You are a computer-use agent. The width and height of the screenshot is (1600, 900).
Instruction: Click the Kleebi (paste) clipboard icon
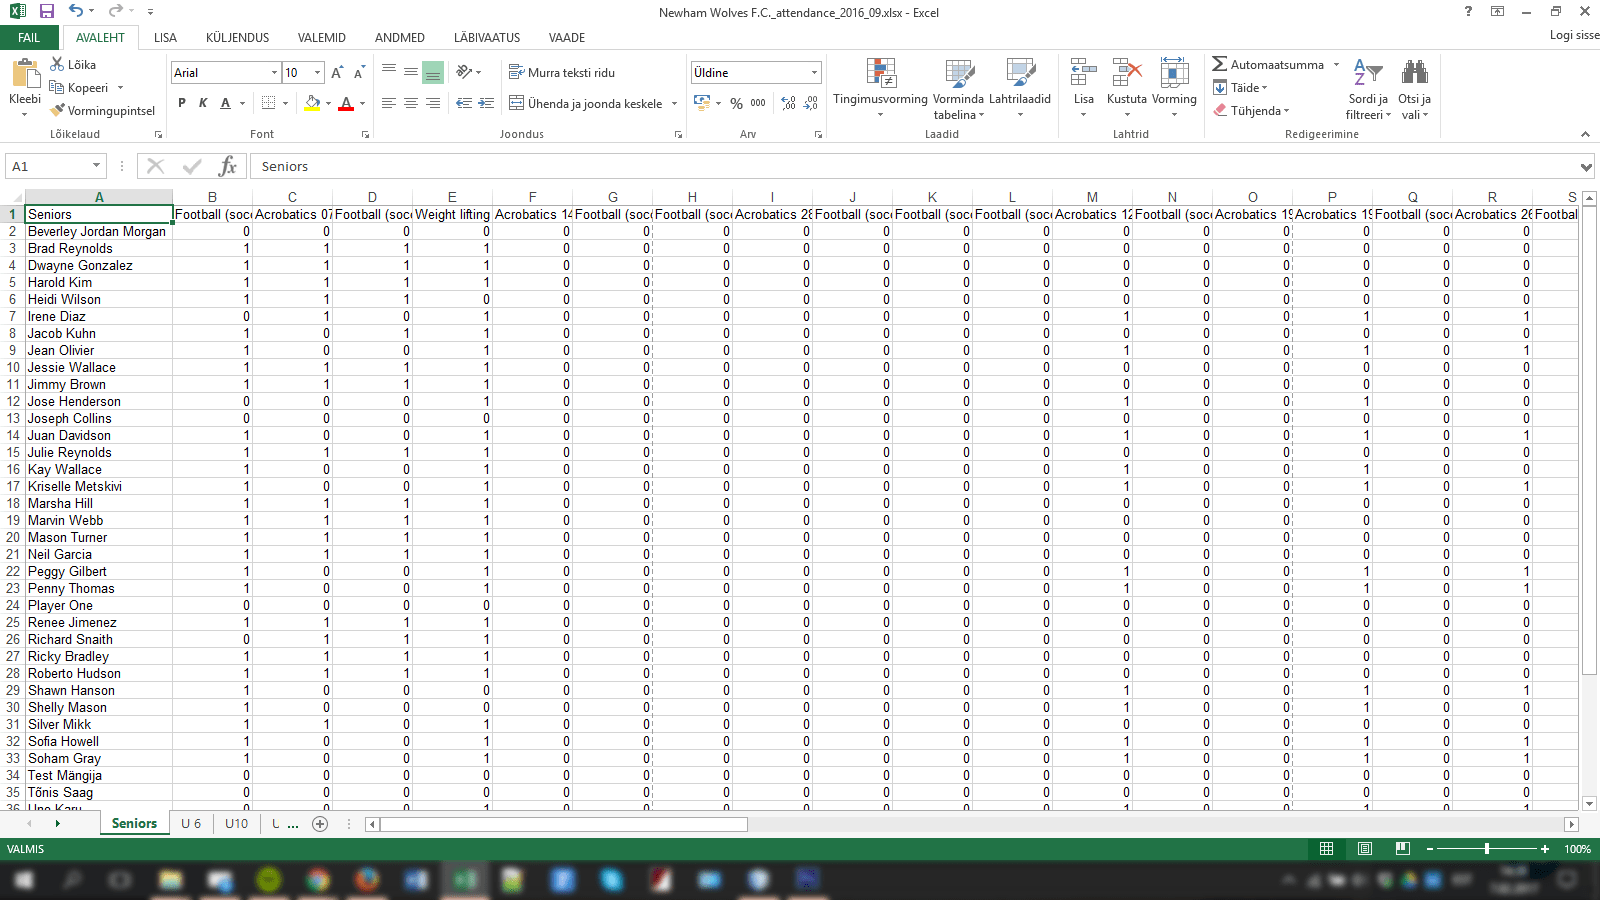24,75
